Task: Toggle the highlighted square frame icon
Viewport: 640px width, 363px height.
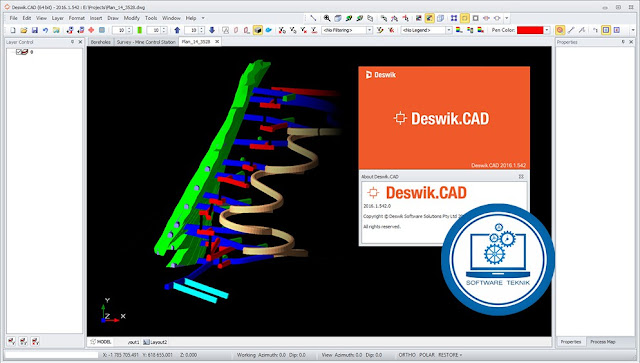Action: coord(464,18)
